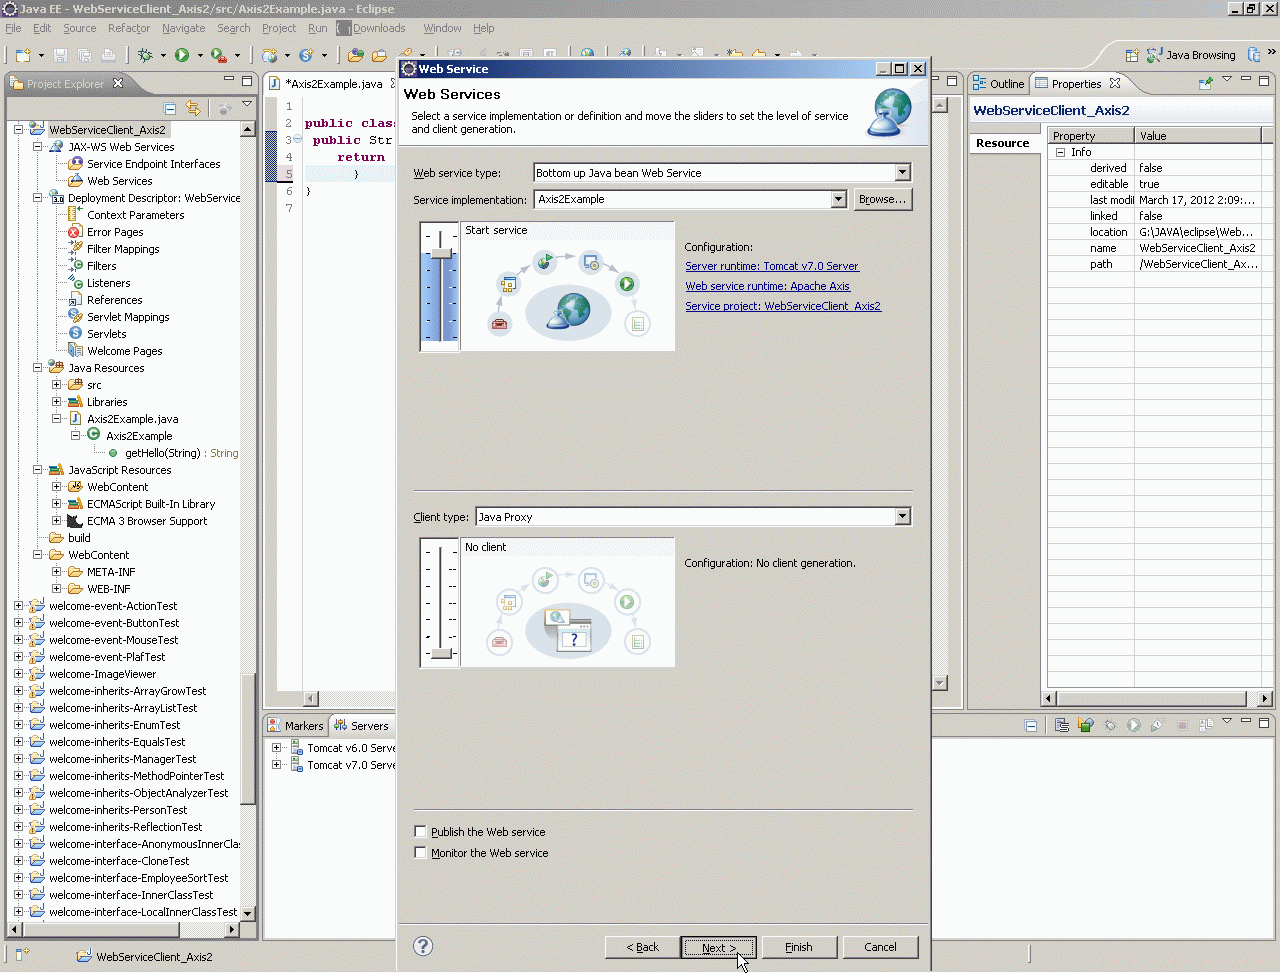Select the Welcome Pages tree item
Image resolution: width=1280 pixels, height=973 pixels.
(x=125, y=351)
